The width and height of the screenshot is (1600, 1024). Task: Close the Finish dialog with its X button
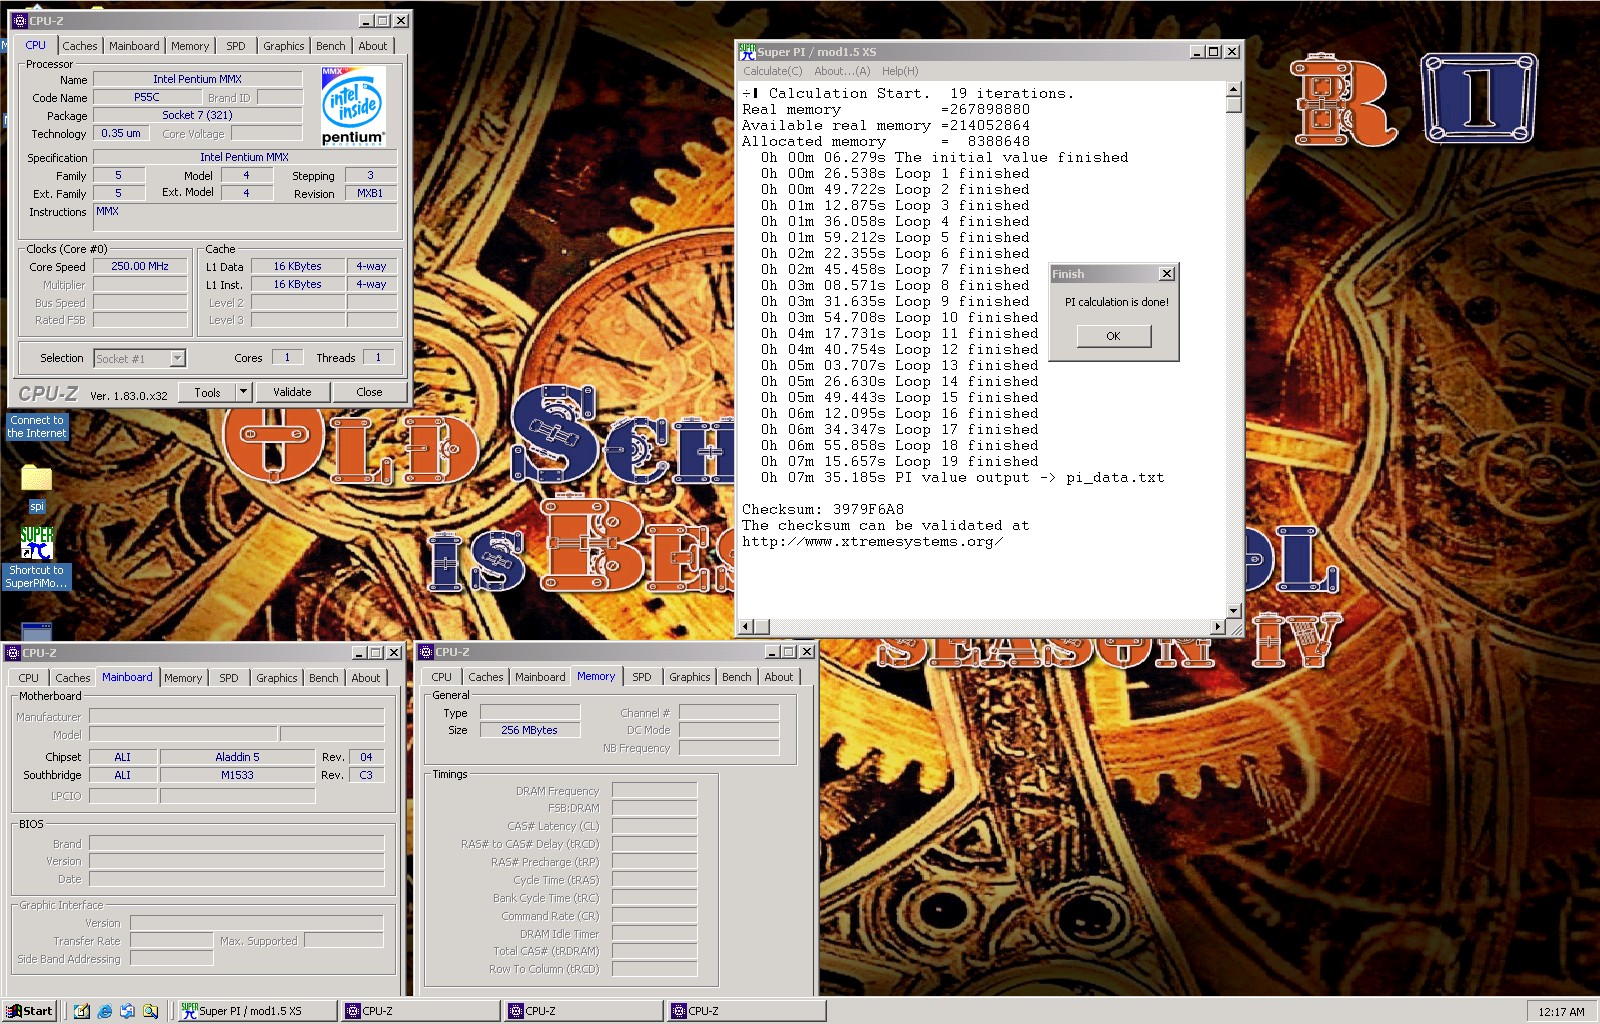[1166, 274]
